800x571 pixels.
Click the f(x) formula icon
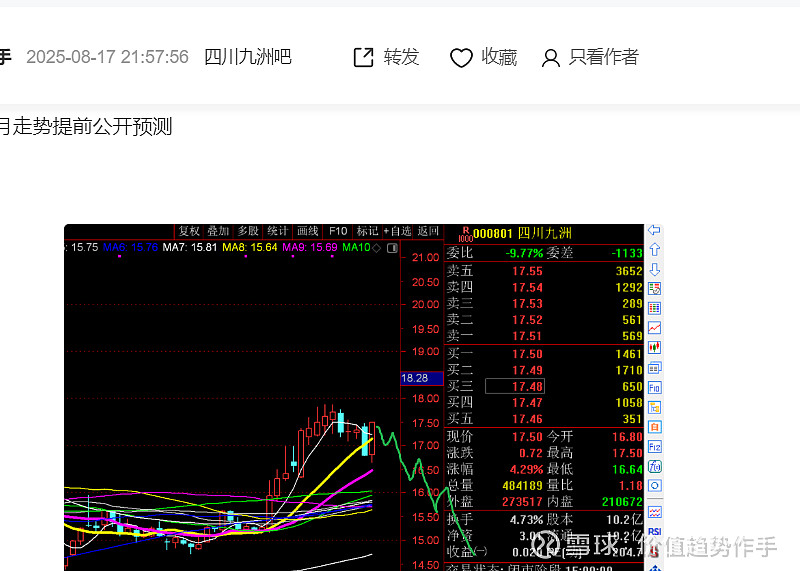[x=655, y=466]
